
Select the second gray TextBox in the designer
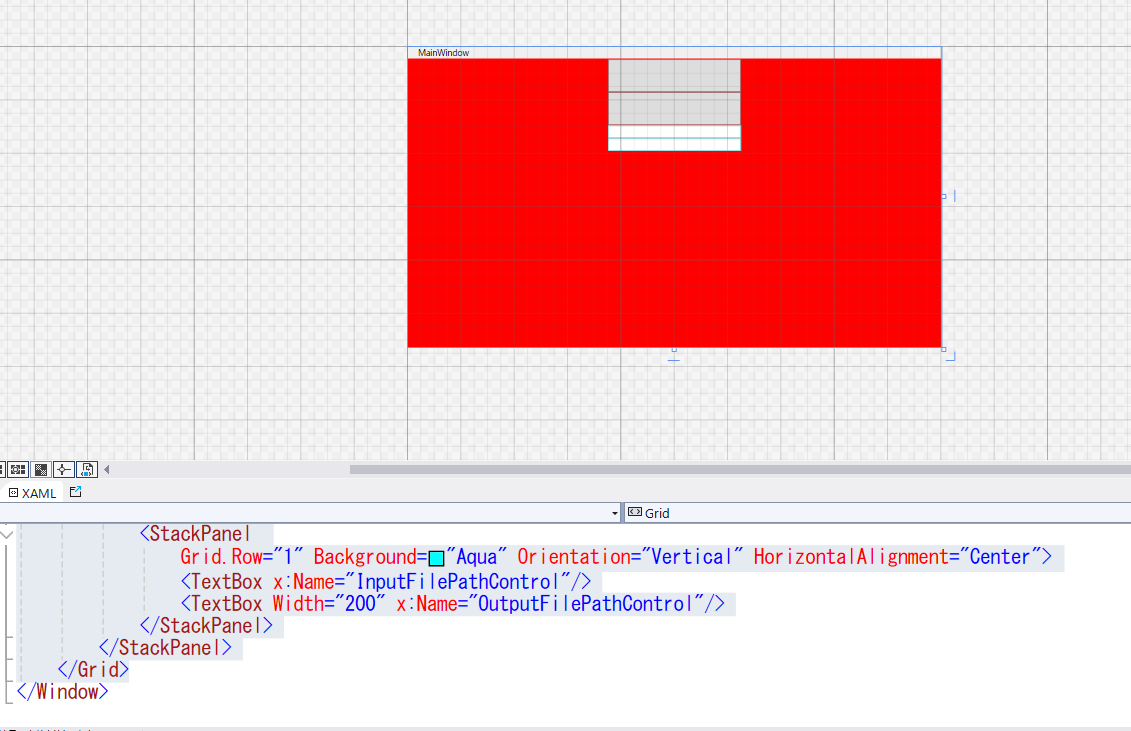[674, 109]
